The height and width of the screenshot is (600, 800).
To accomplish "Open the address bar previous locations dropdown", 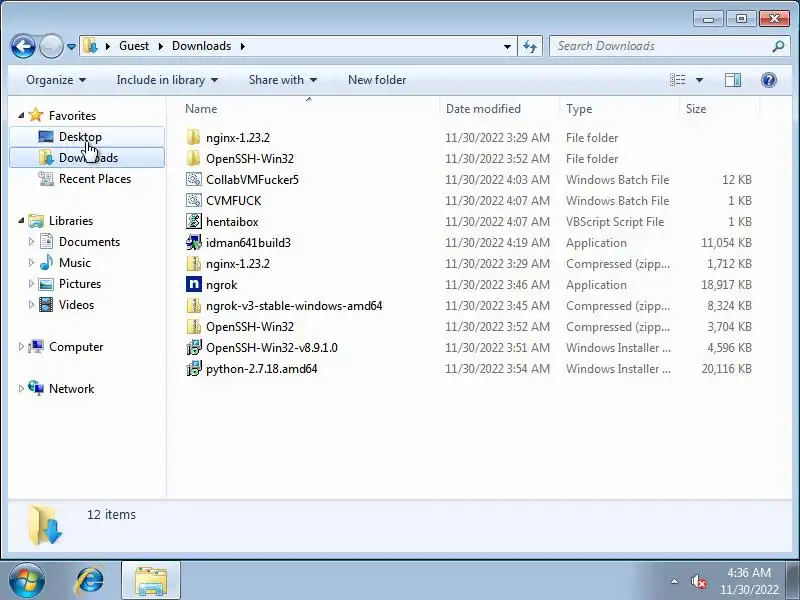I will (x=507, y=46).
